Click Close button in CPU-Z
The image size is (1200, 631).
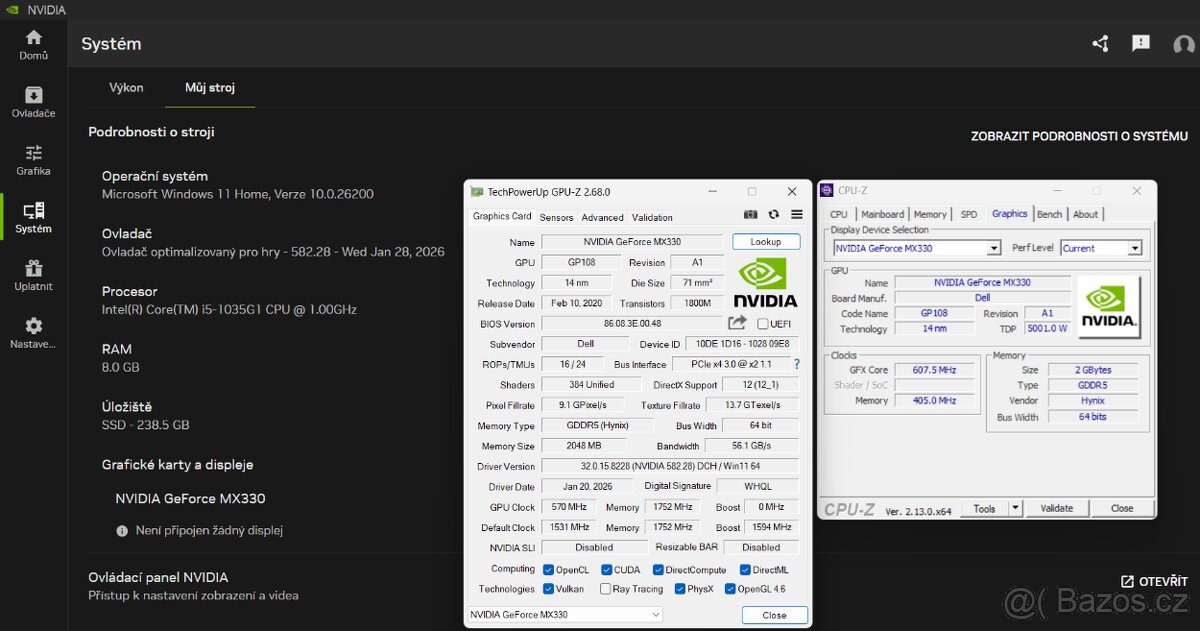(1122, 508)
